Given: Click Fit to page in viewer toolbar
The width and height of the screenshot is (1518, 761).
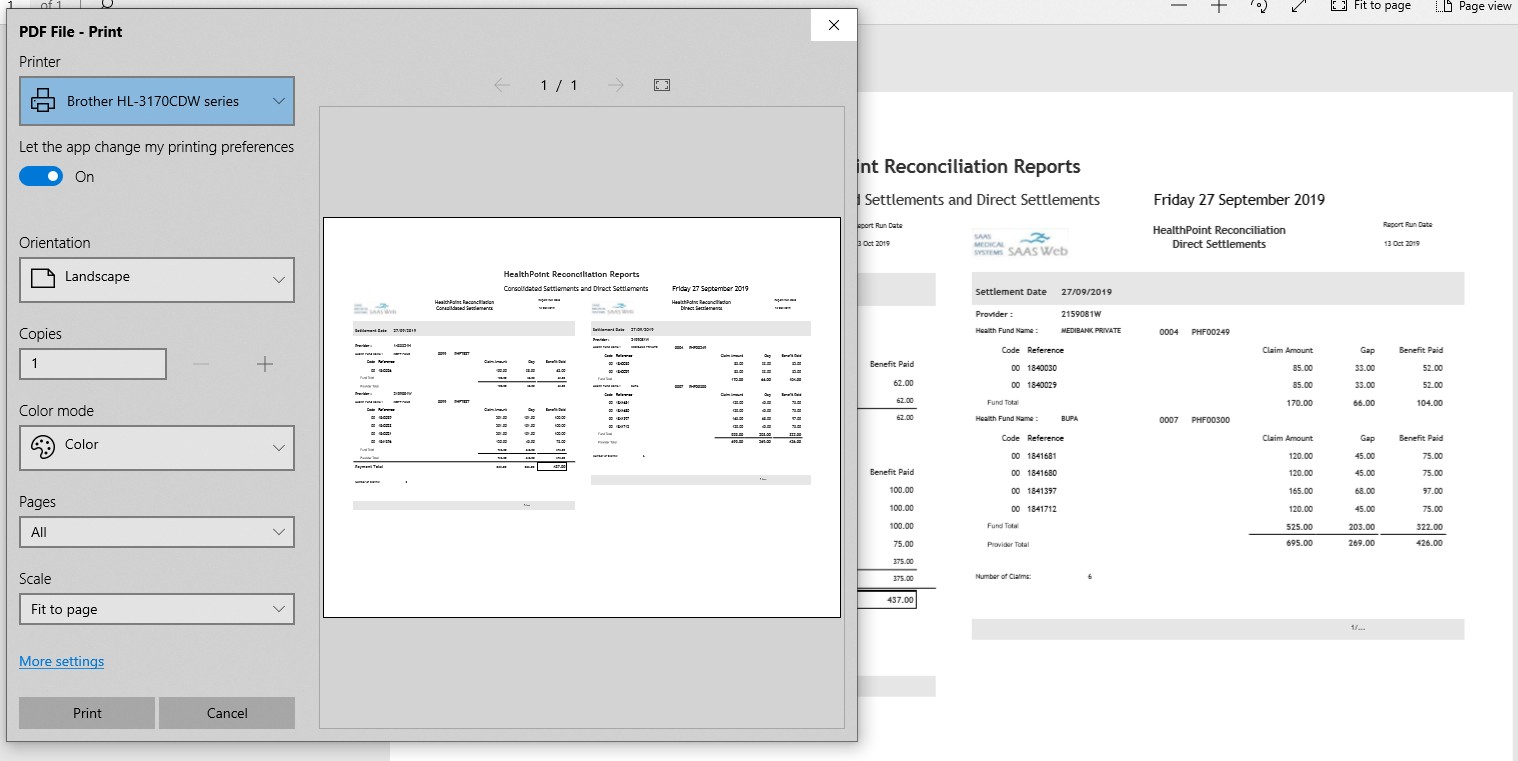Looking at the screenshot, I should coord(1371,6).
